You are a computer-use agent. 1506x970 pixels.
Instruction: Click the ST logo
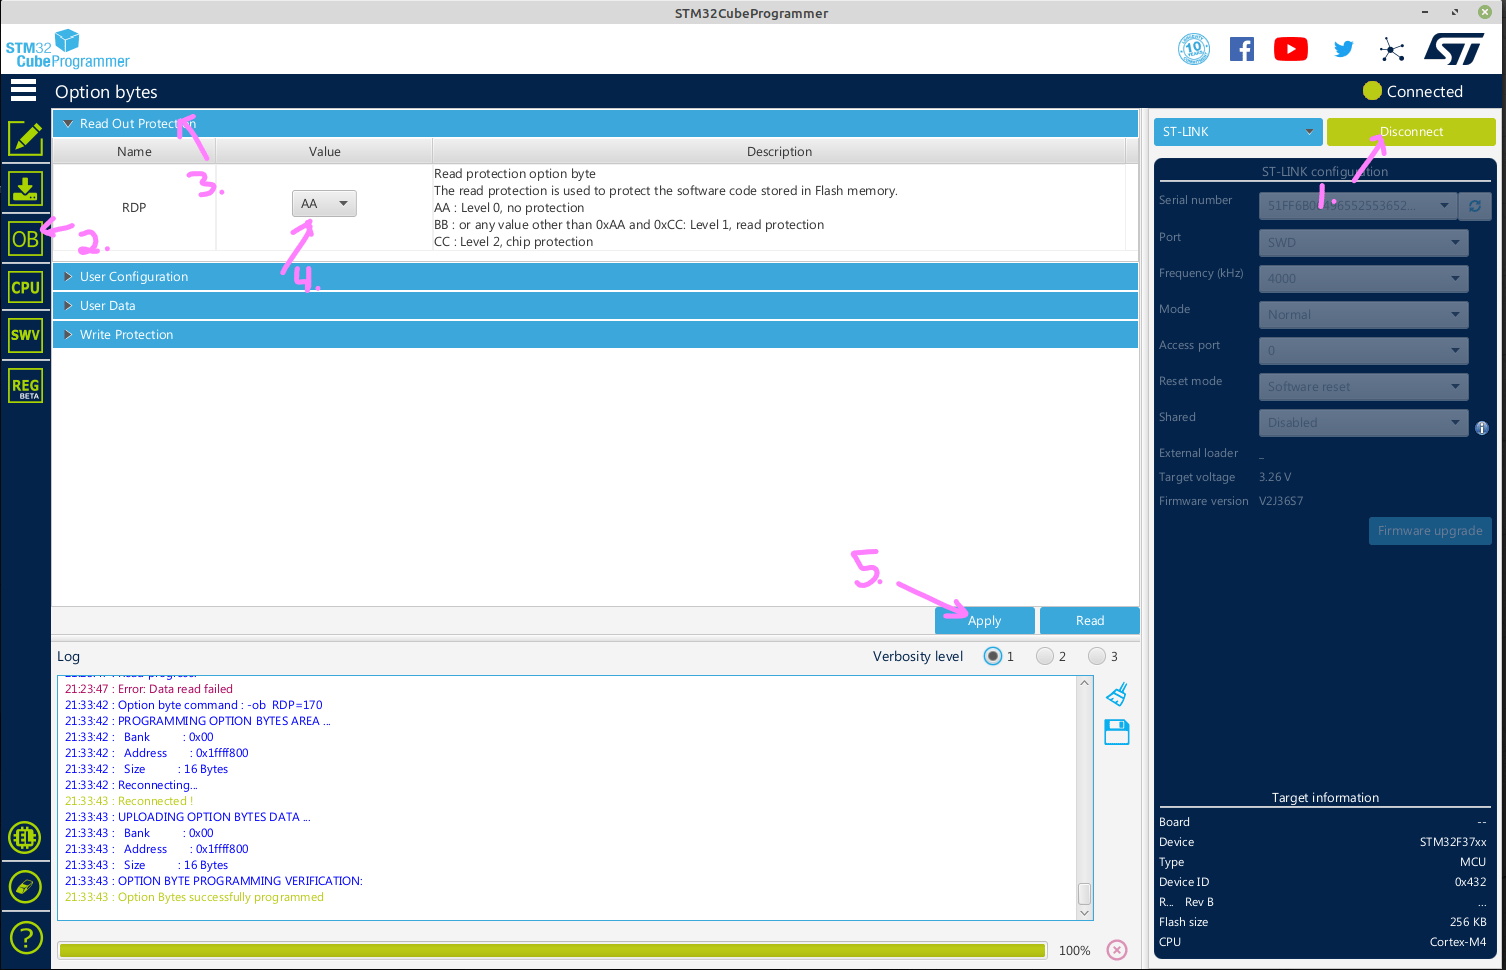tap(1455, 49)
